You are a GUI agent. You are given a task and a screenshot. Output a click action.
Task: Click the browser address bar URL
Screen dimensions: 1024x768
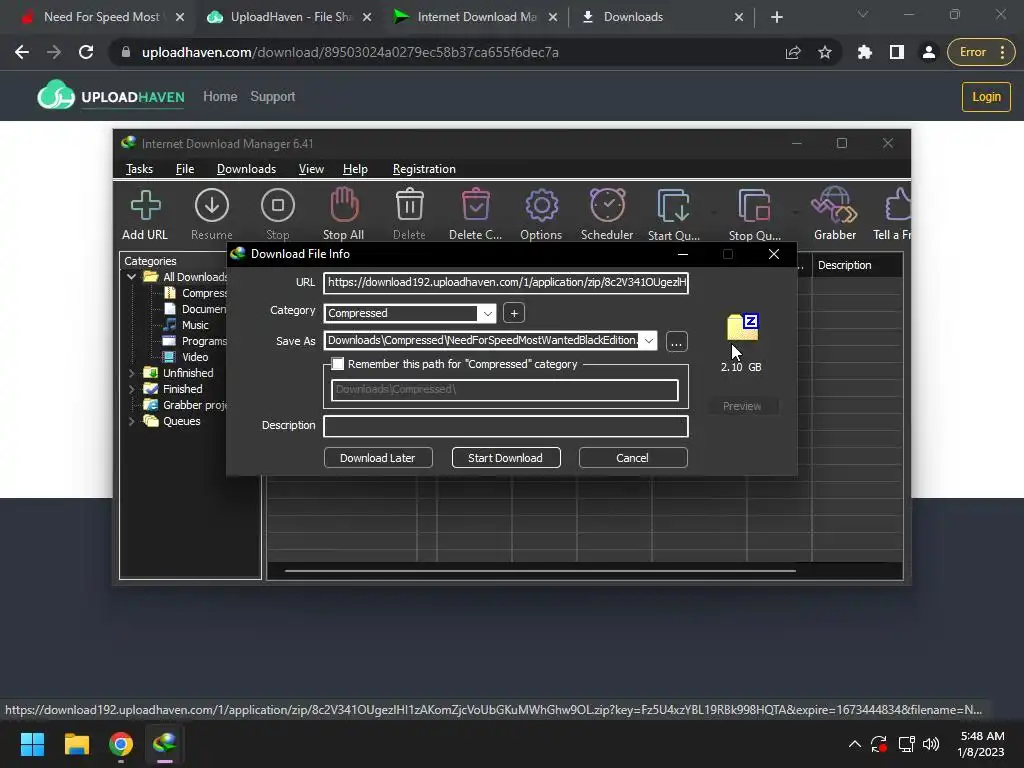[x=350, y=52]
